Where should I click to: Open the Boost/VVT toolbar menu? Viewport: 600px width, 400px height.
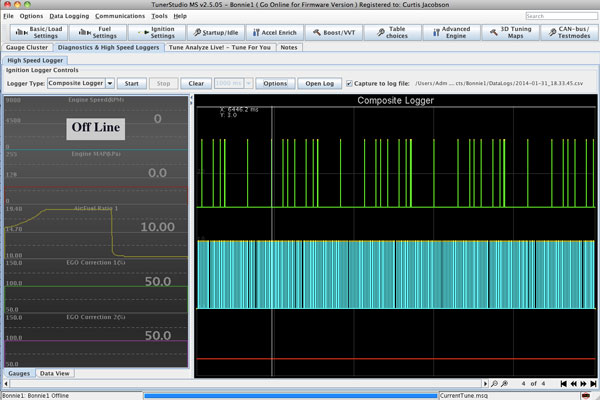334,33
